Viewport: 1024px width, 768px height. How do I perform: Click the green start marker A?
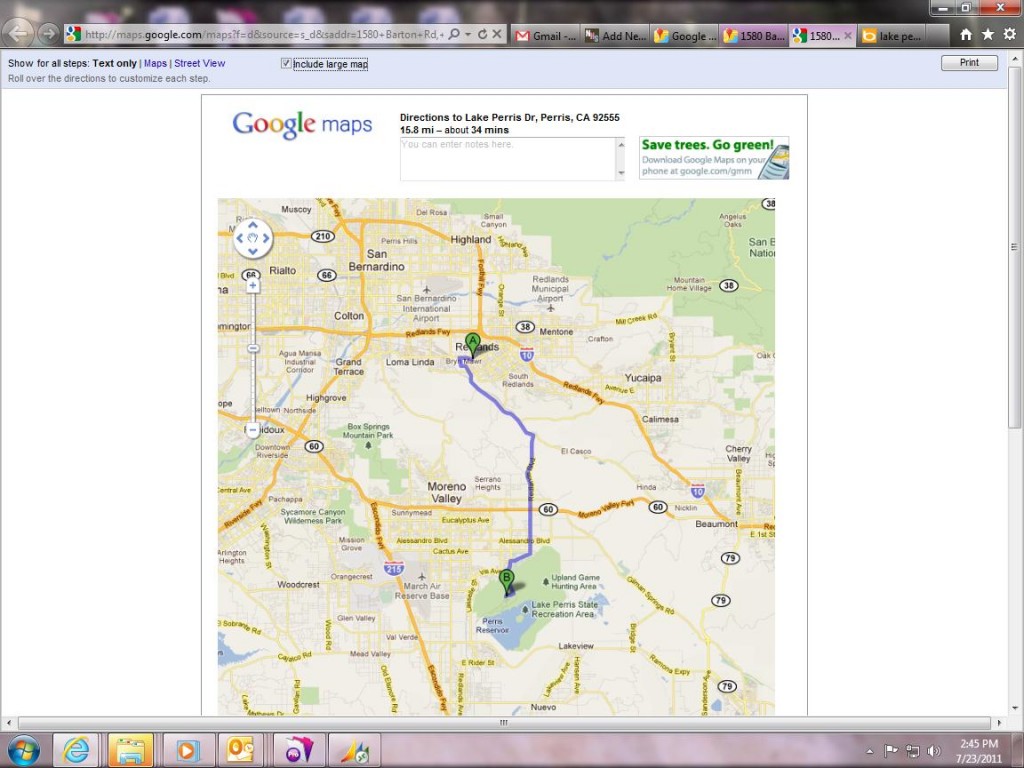click(x=473, y=343)
